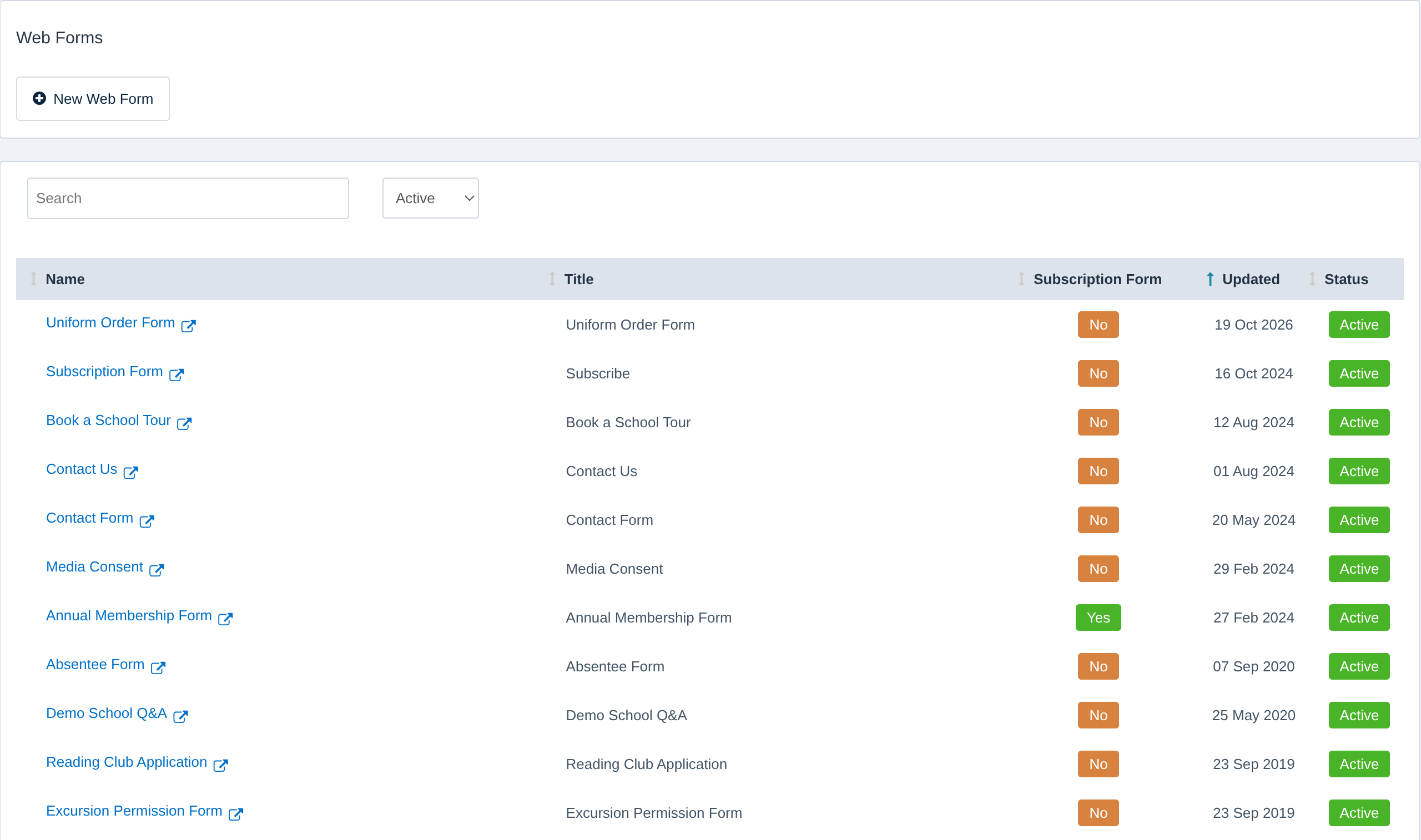Screen dimensions: 1421x840
Task: Click the Updated column sort arrow
Action: [x=1210, y=279]
